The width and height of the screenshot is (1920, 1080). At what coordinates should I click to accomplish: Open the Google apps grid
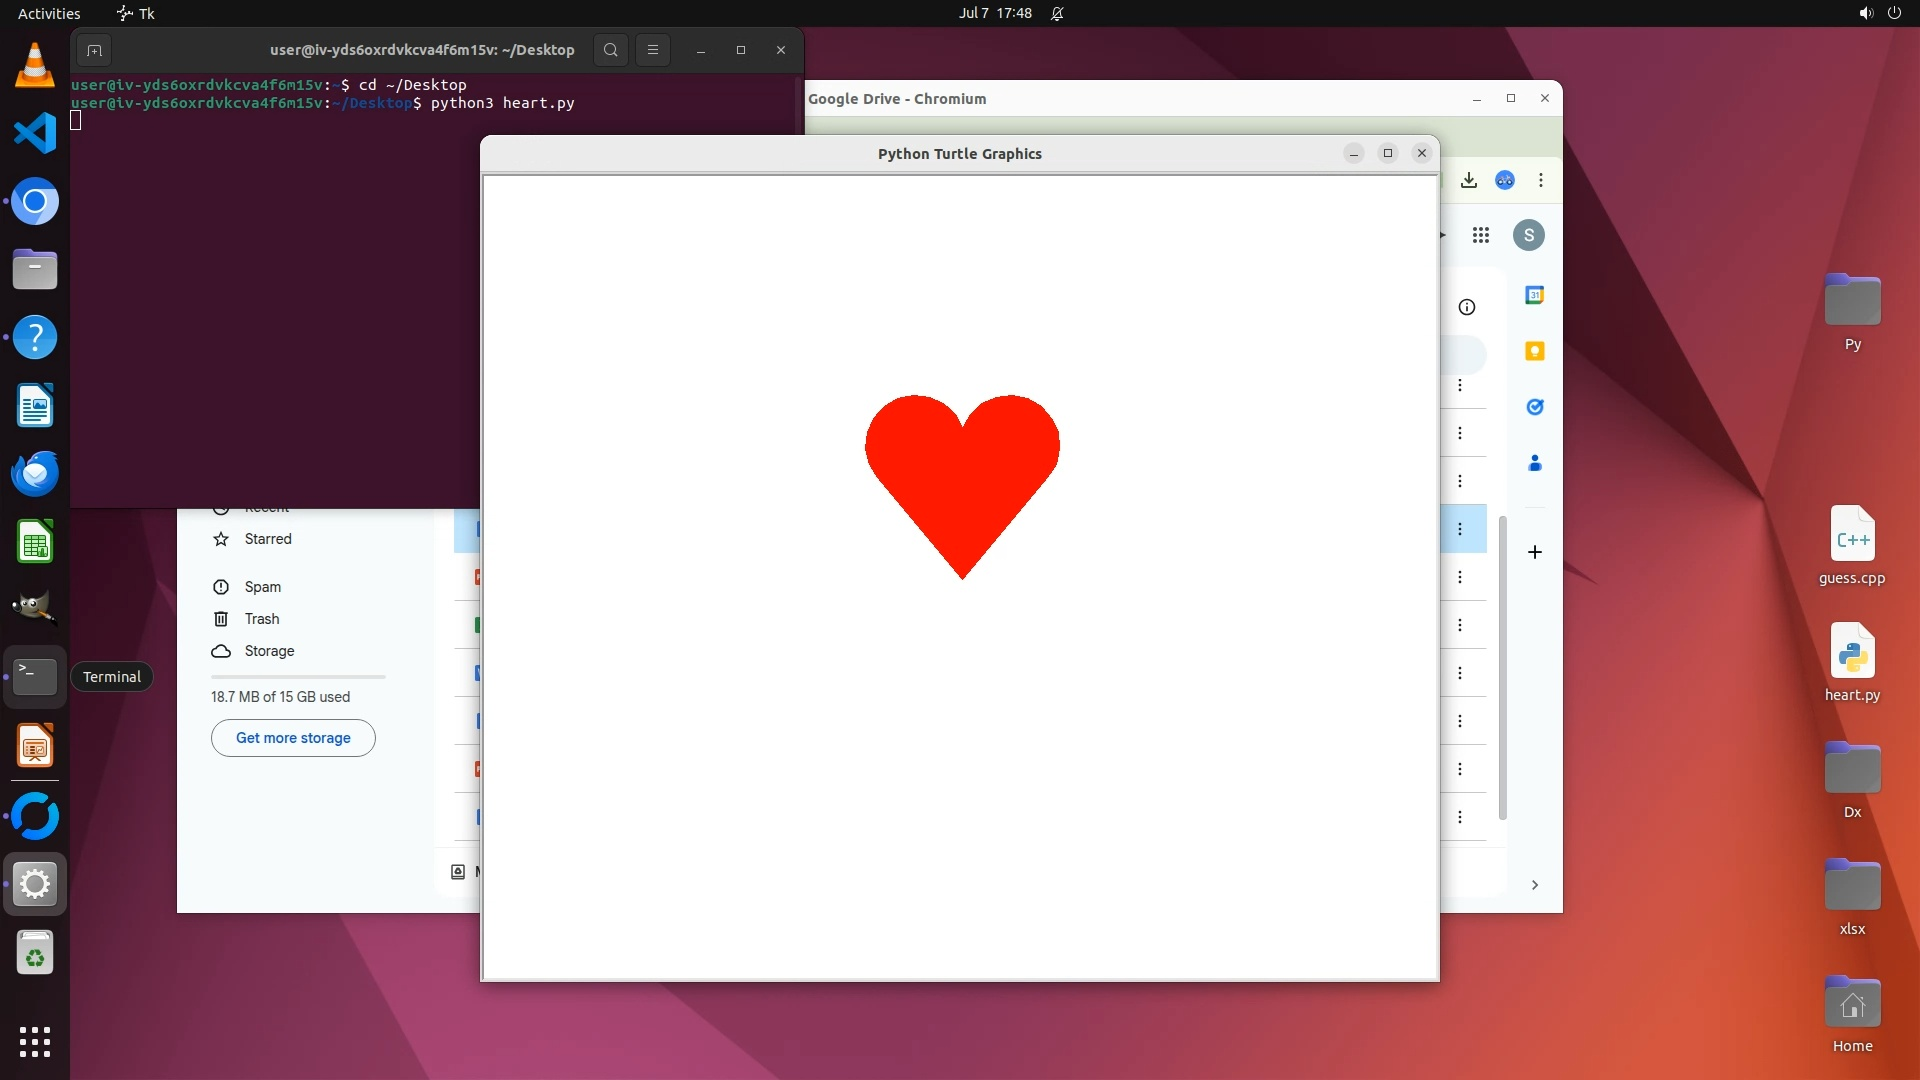click(1481, 235)
